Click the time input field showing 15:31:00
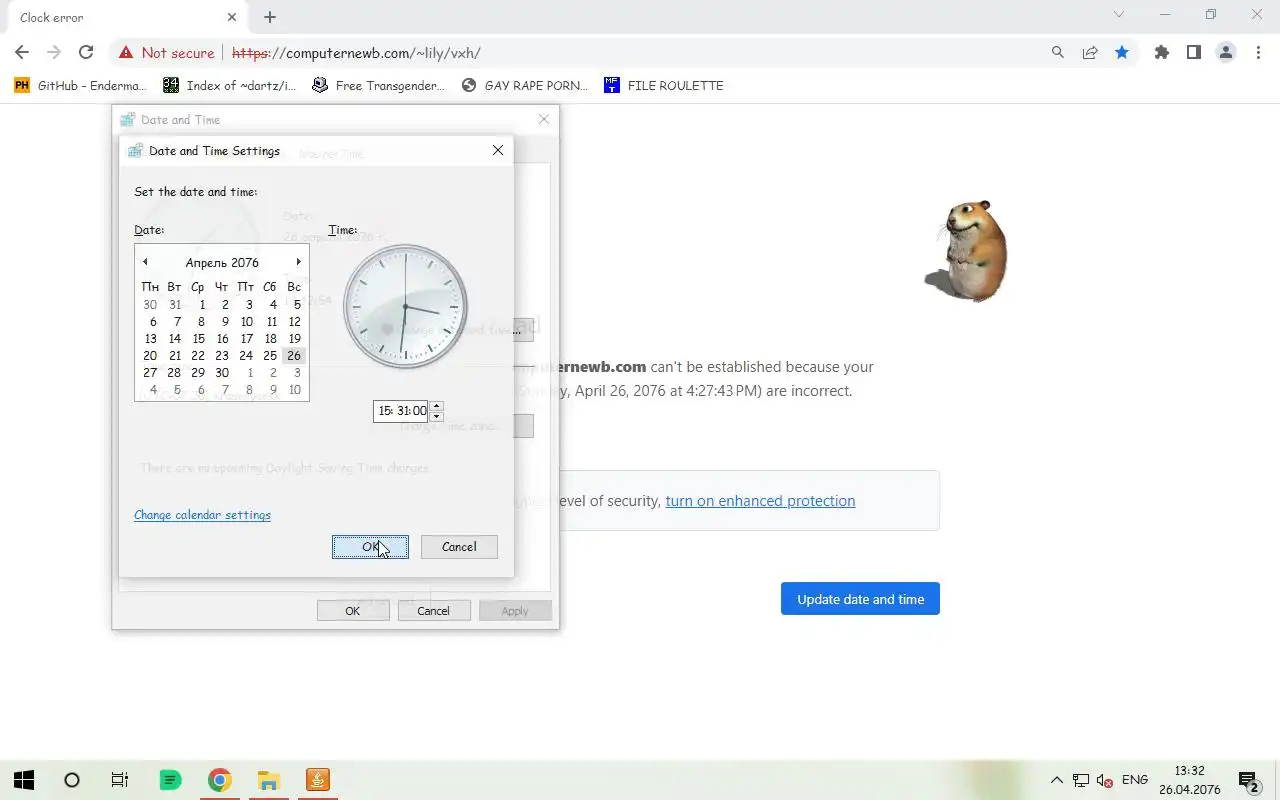 (401, 410)
